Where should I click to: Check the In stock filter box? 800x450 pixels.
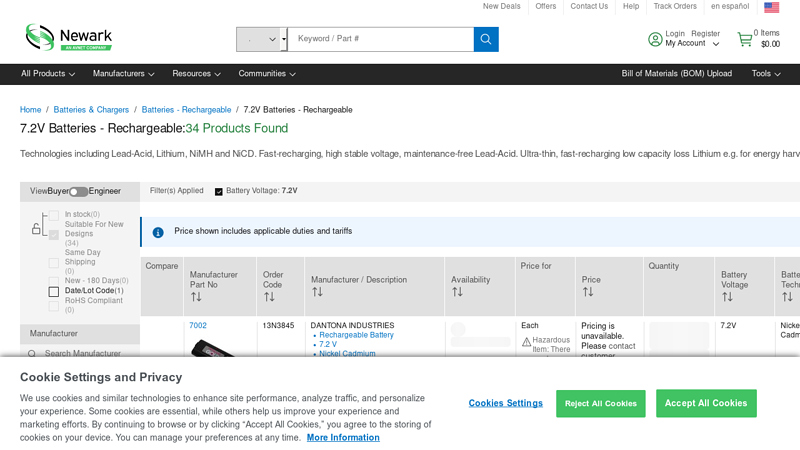(54, 215)
